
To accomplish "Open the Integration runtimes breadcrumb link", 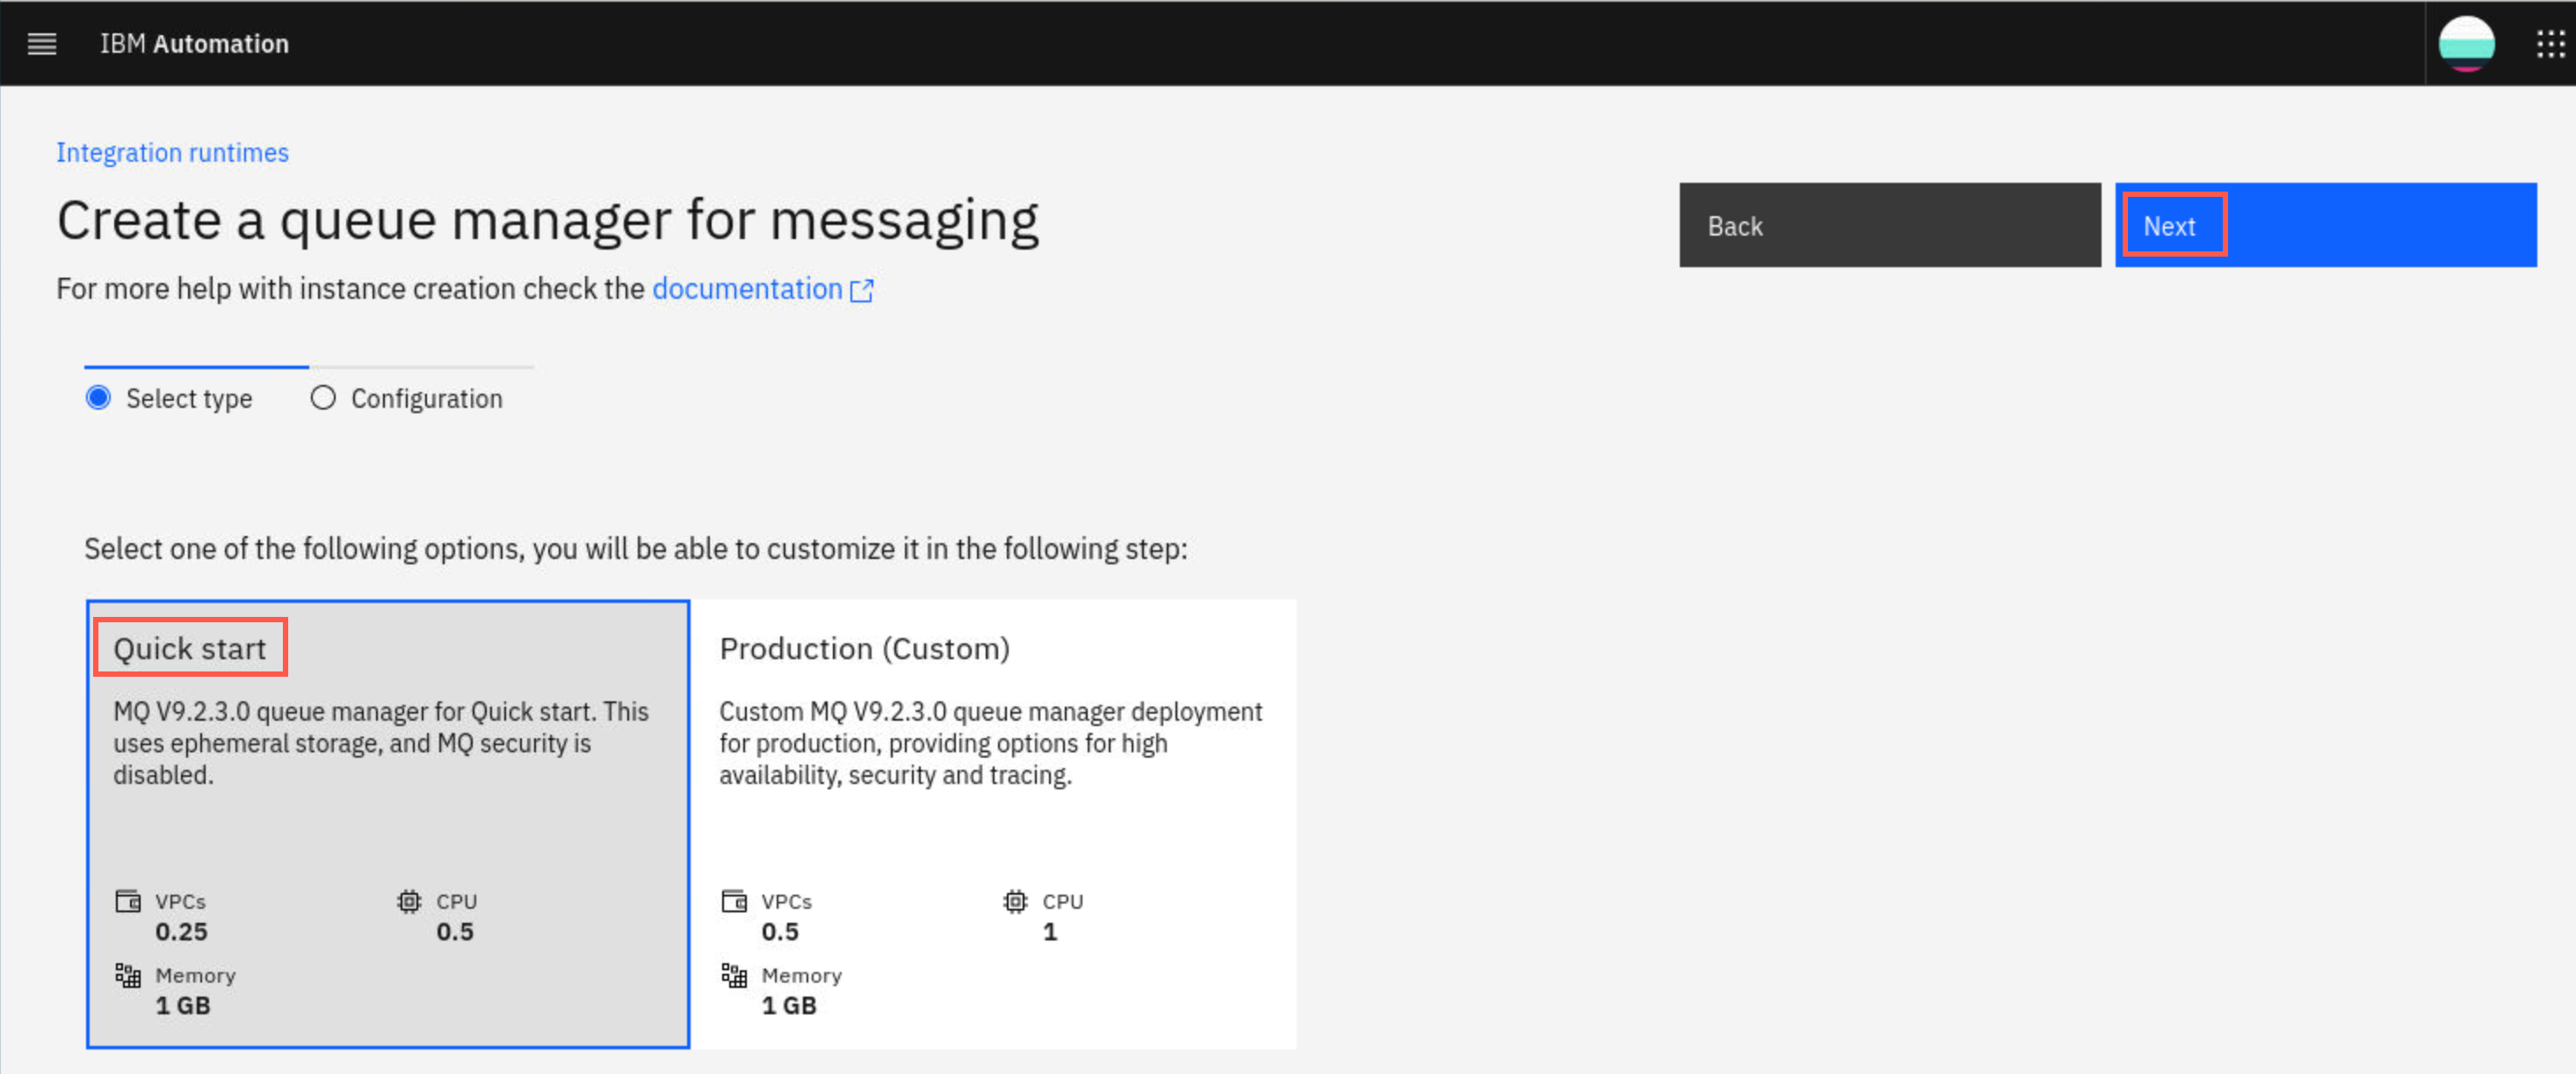I will click(x=172, y=153).
